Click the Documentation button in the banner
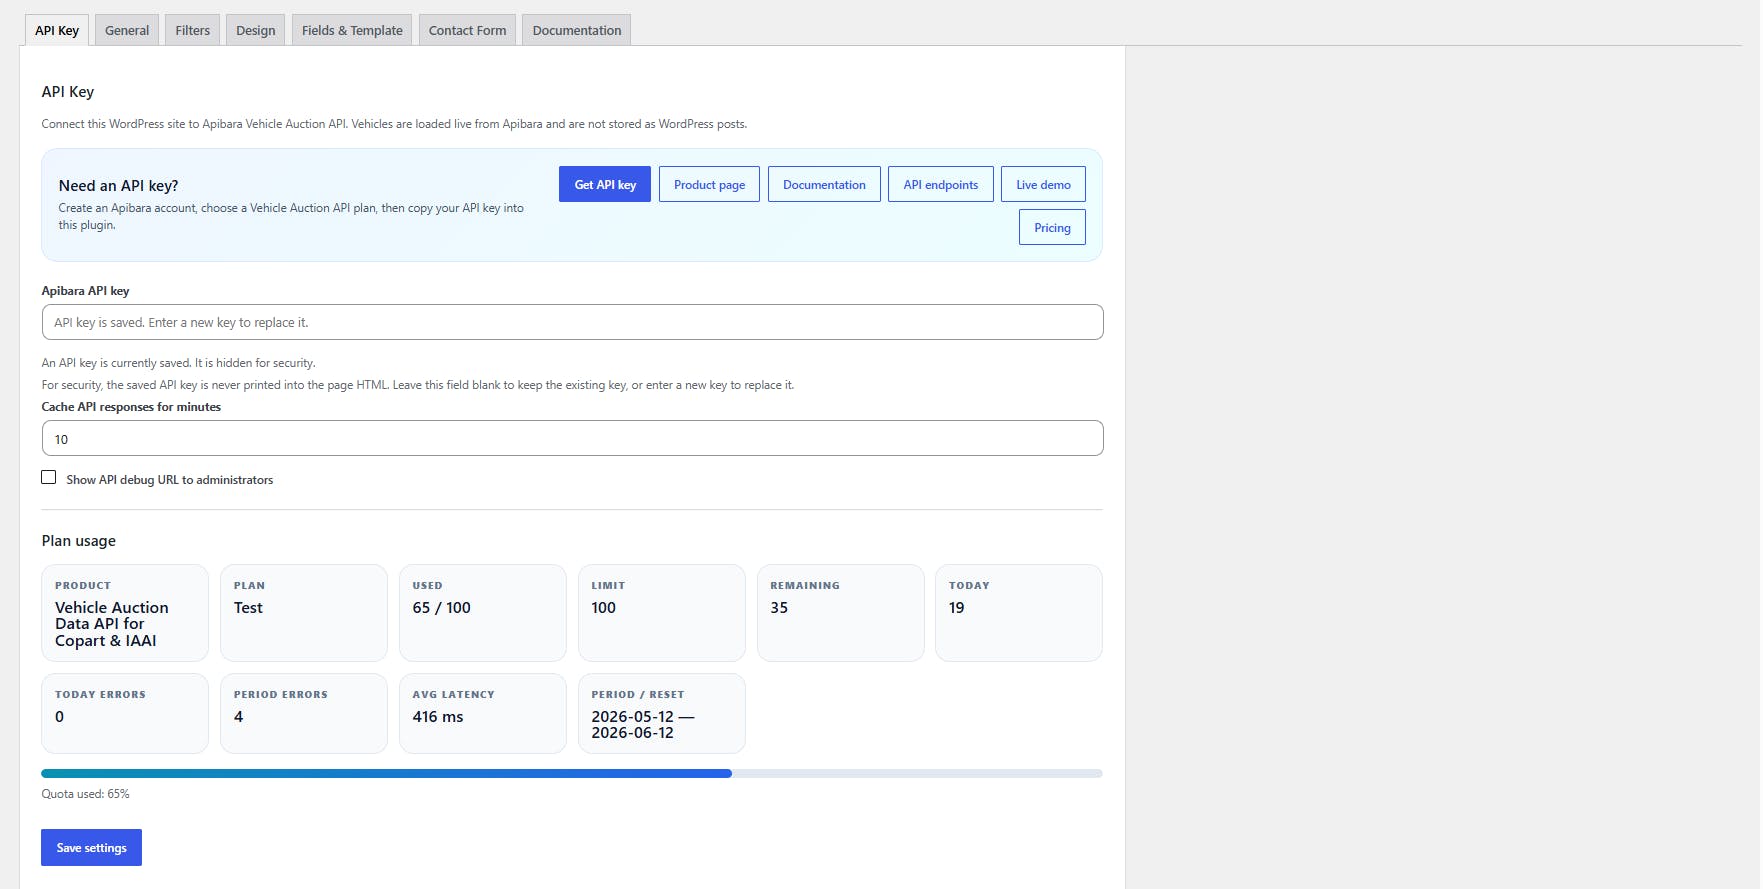 click(824, 184)
